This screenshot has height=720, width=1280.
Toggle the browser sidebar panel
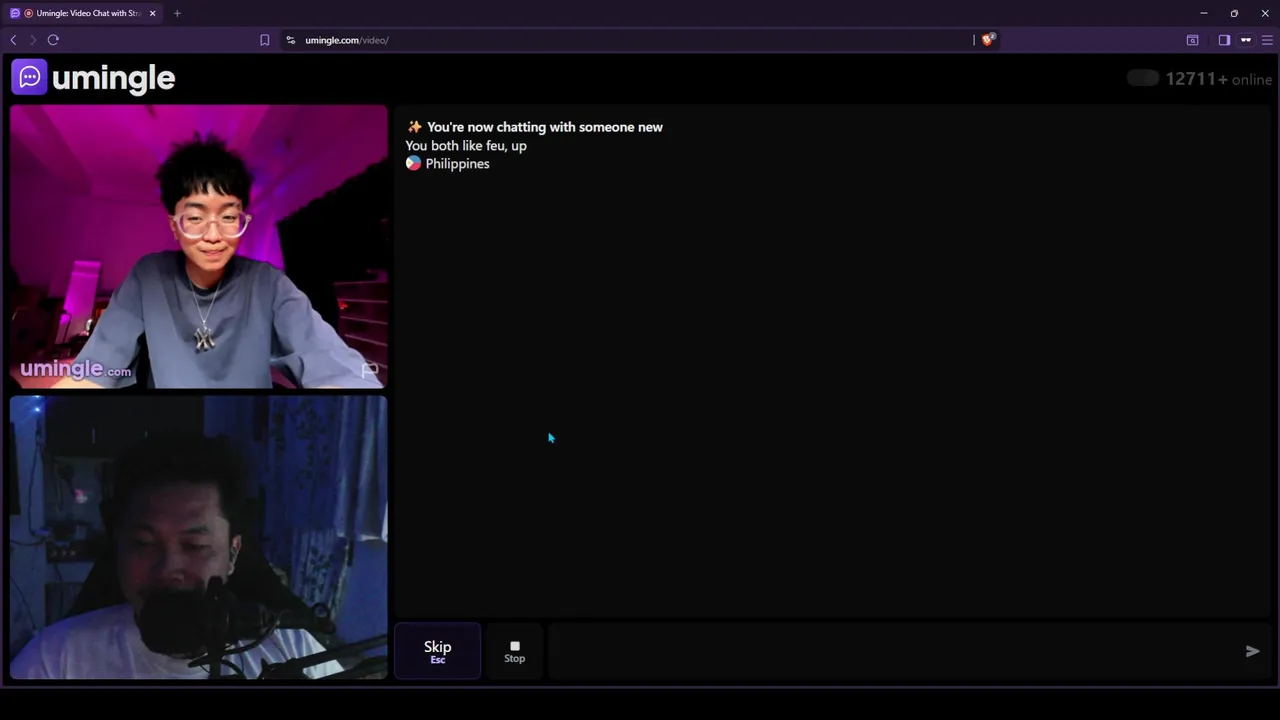(1224, 40)
